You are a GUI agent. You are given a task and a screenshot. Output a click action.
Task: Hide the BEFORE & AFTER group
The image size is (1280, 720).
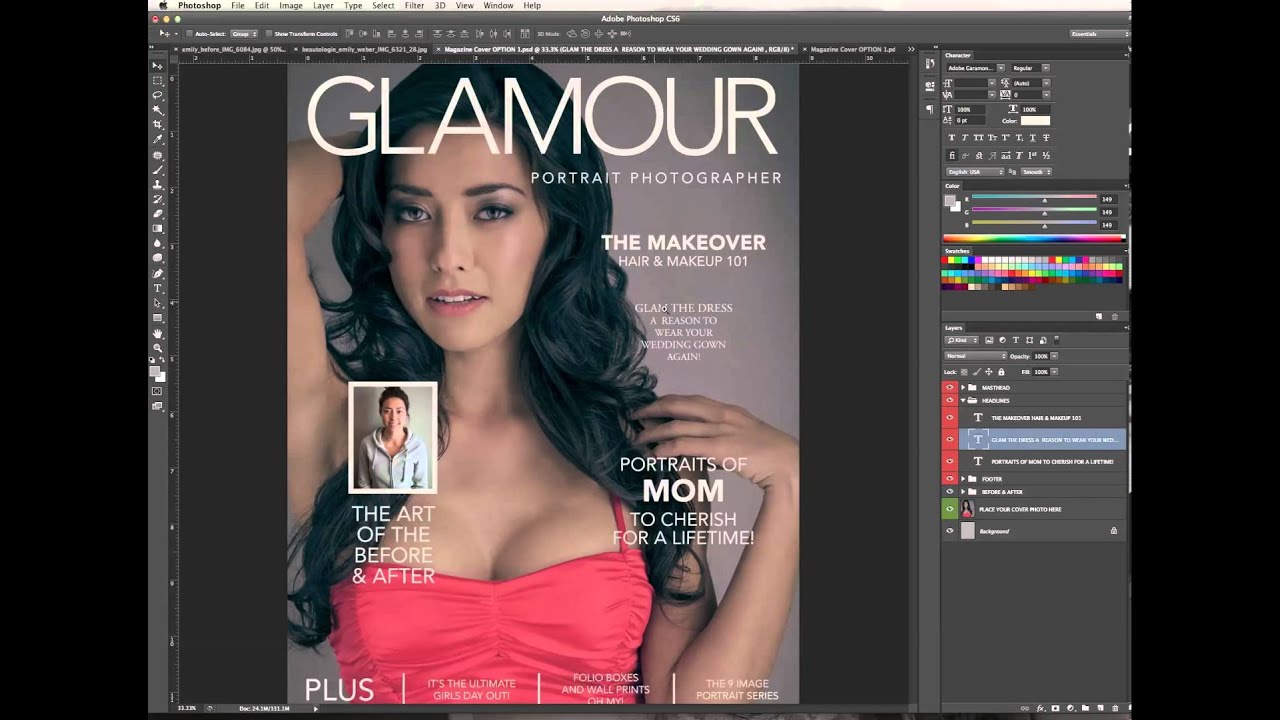coord(950,492)
